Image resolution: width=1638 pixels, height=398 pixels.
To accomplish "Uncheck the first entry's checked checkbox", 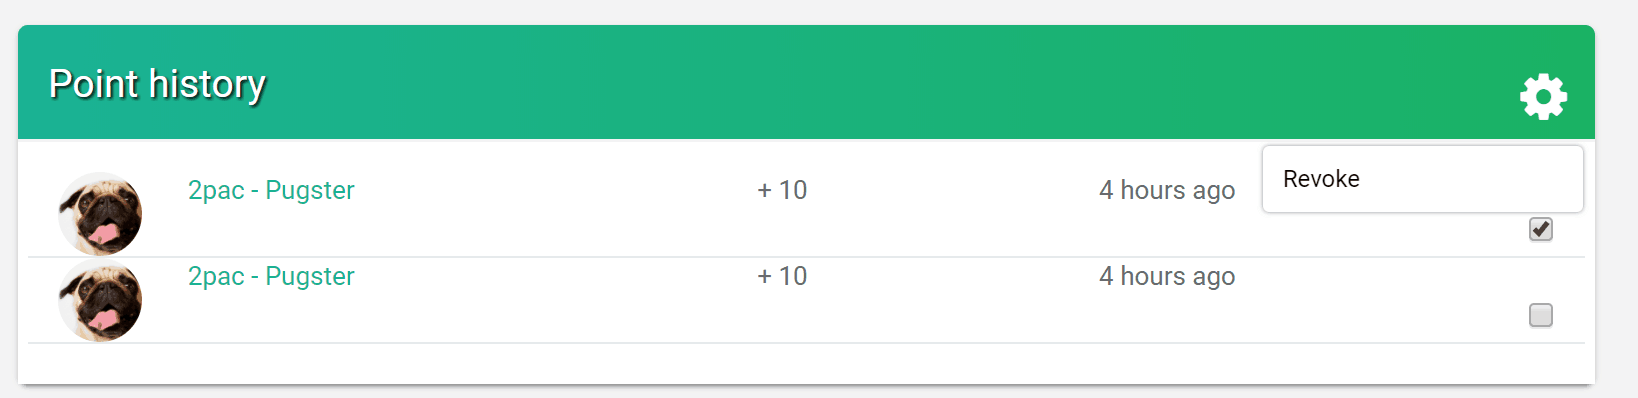I will coord(1541,229).
